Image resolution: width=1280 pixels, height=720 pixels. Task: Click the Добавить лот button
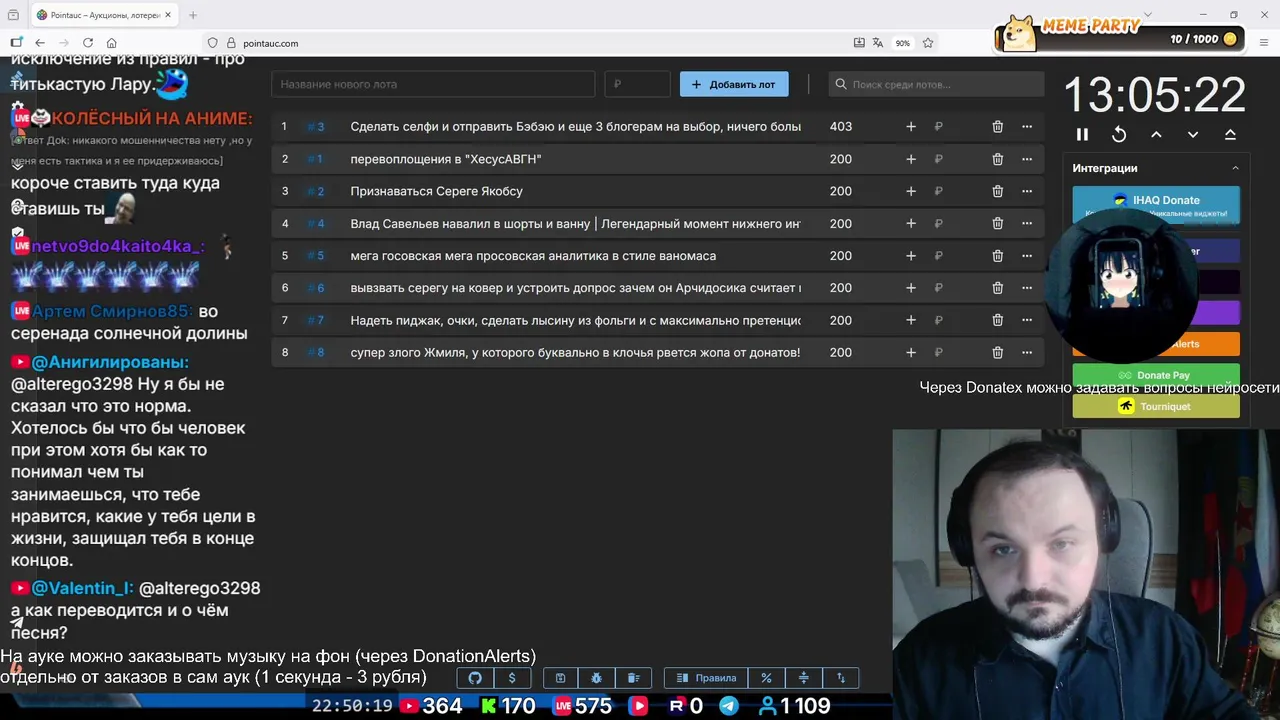click(734, 84)
